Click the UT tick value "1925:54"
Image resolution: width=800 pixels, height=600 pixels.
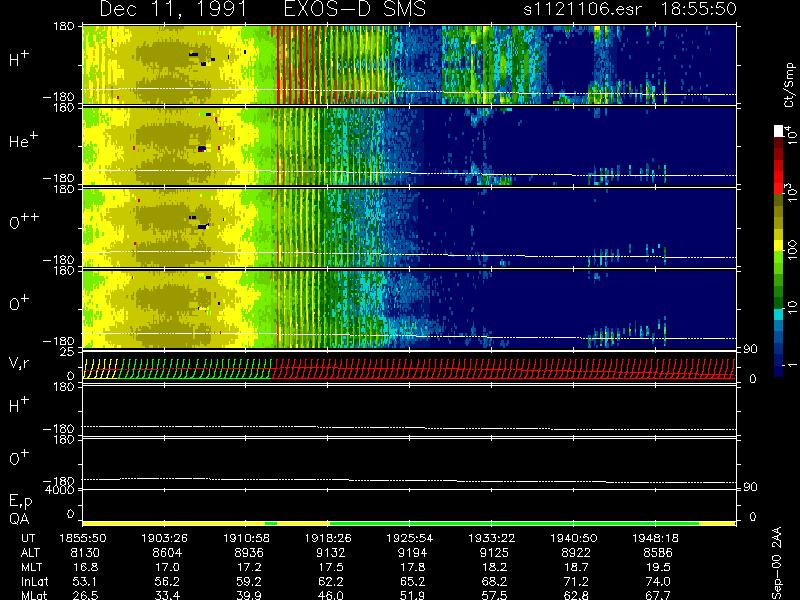pos(410,538)
